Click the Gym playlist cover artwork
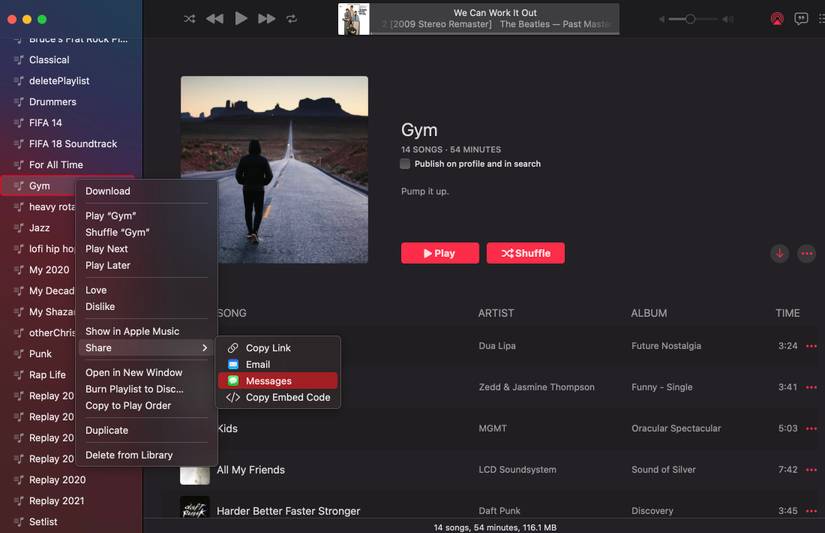Image resolution: width=825 pixels, height=533 pixels. [x=274, y=169]
